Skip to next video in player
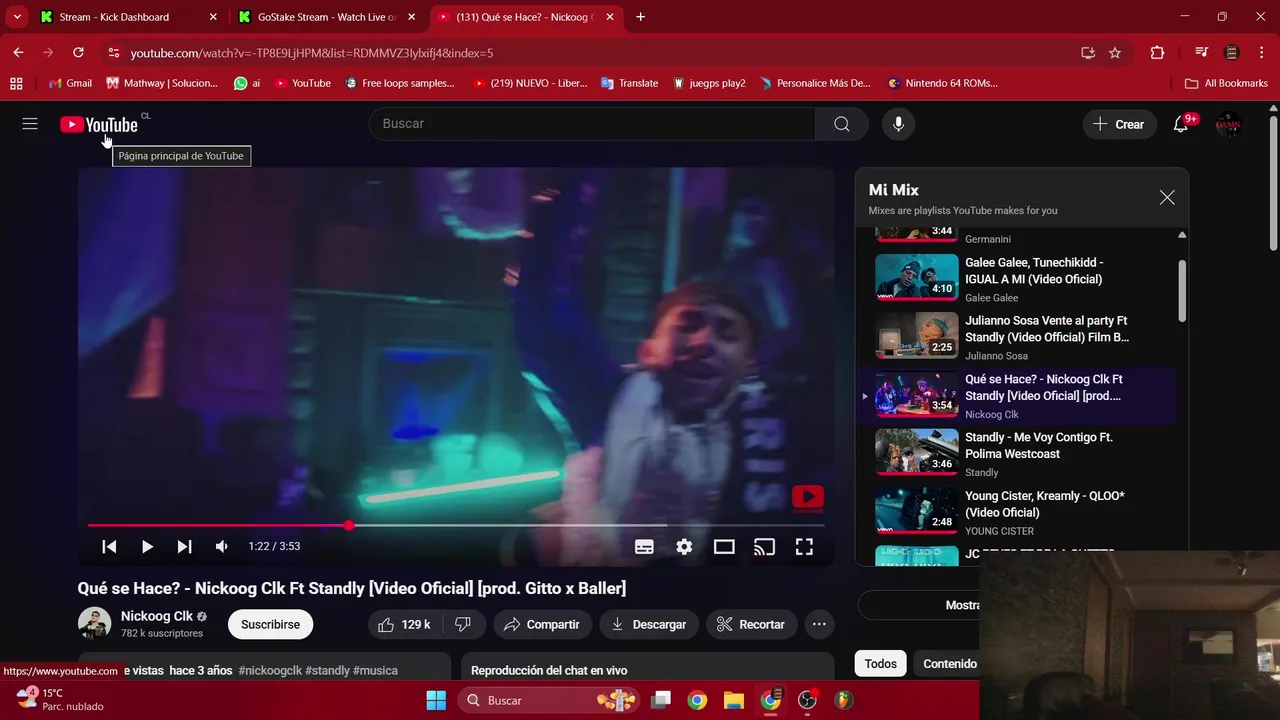 tap(184, 547)
